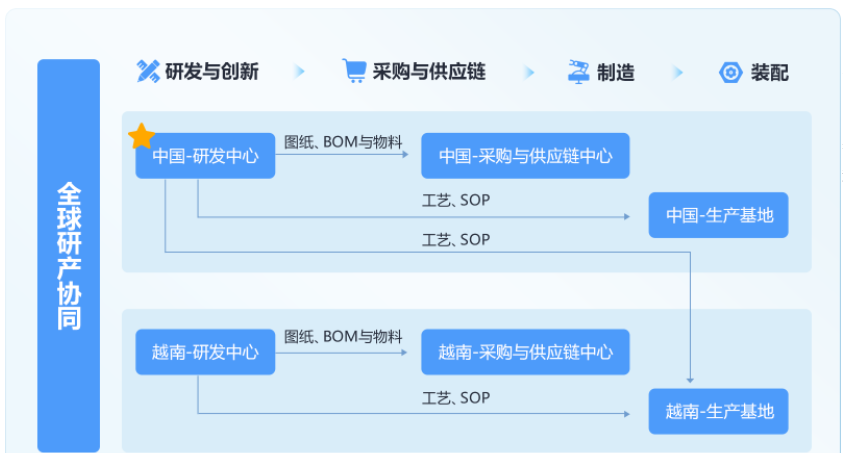The height and width of the screenshot is (461, 844).
Task: Open the 越南-采购与供应链中心 box
Action: (x=525, y=352)
